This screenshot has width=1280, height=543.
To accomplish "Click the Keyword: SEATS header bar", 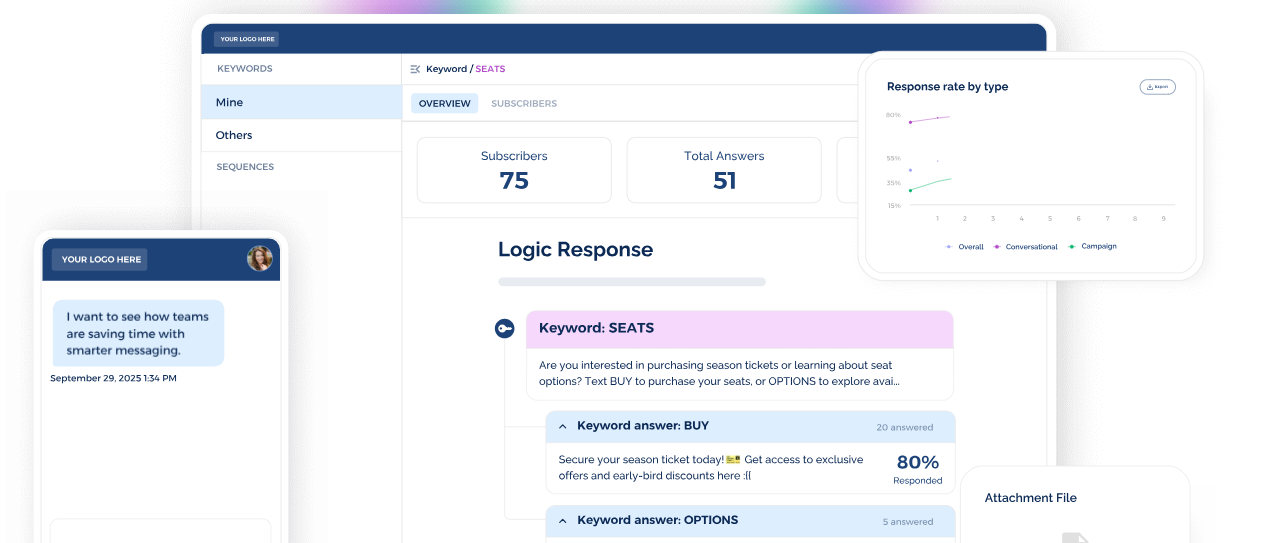I will 740,329.
